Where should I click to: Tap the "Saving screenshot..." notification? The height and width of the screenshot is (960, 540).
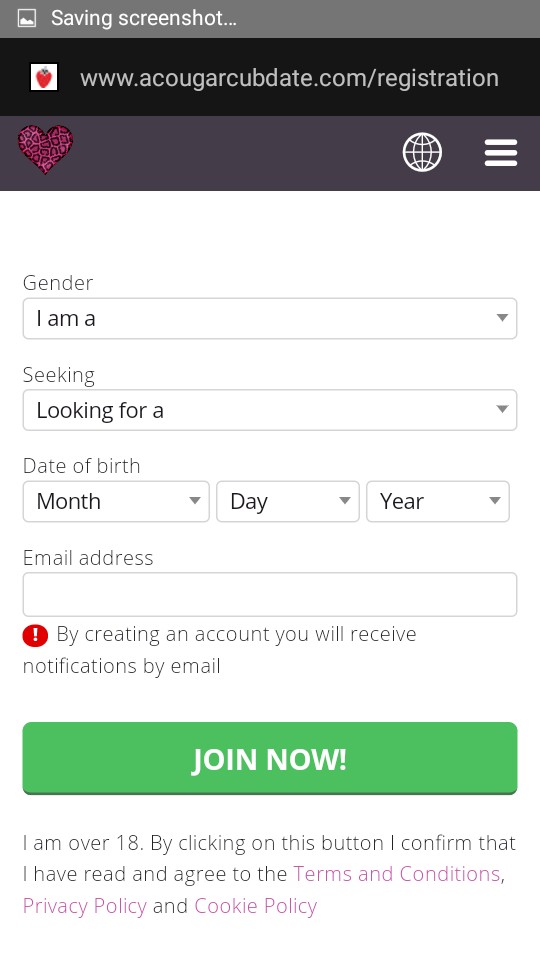143,18
